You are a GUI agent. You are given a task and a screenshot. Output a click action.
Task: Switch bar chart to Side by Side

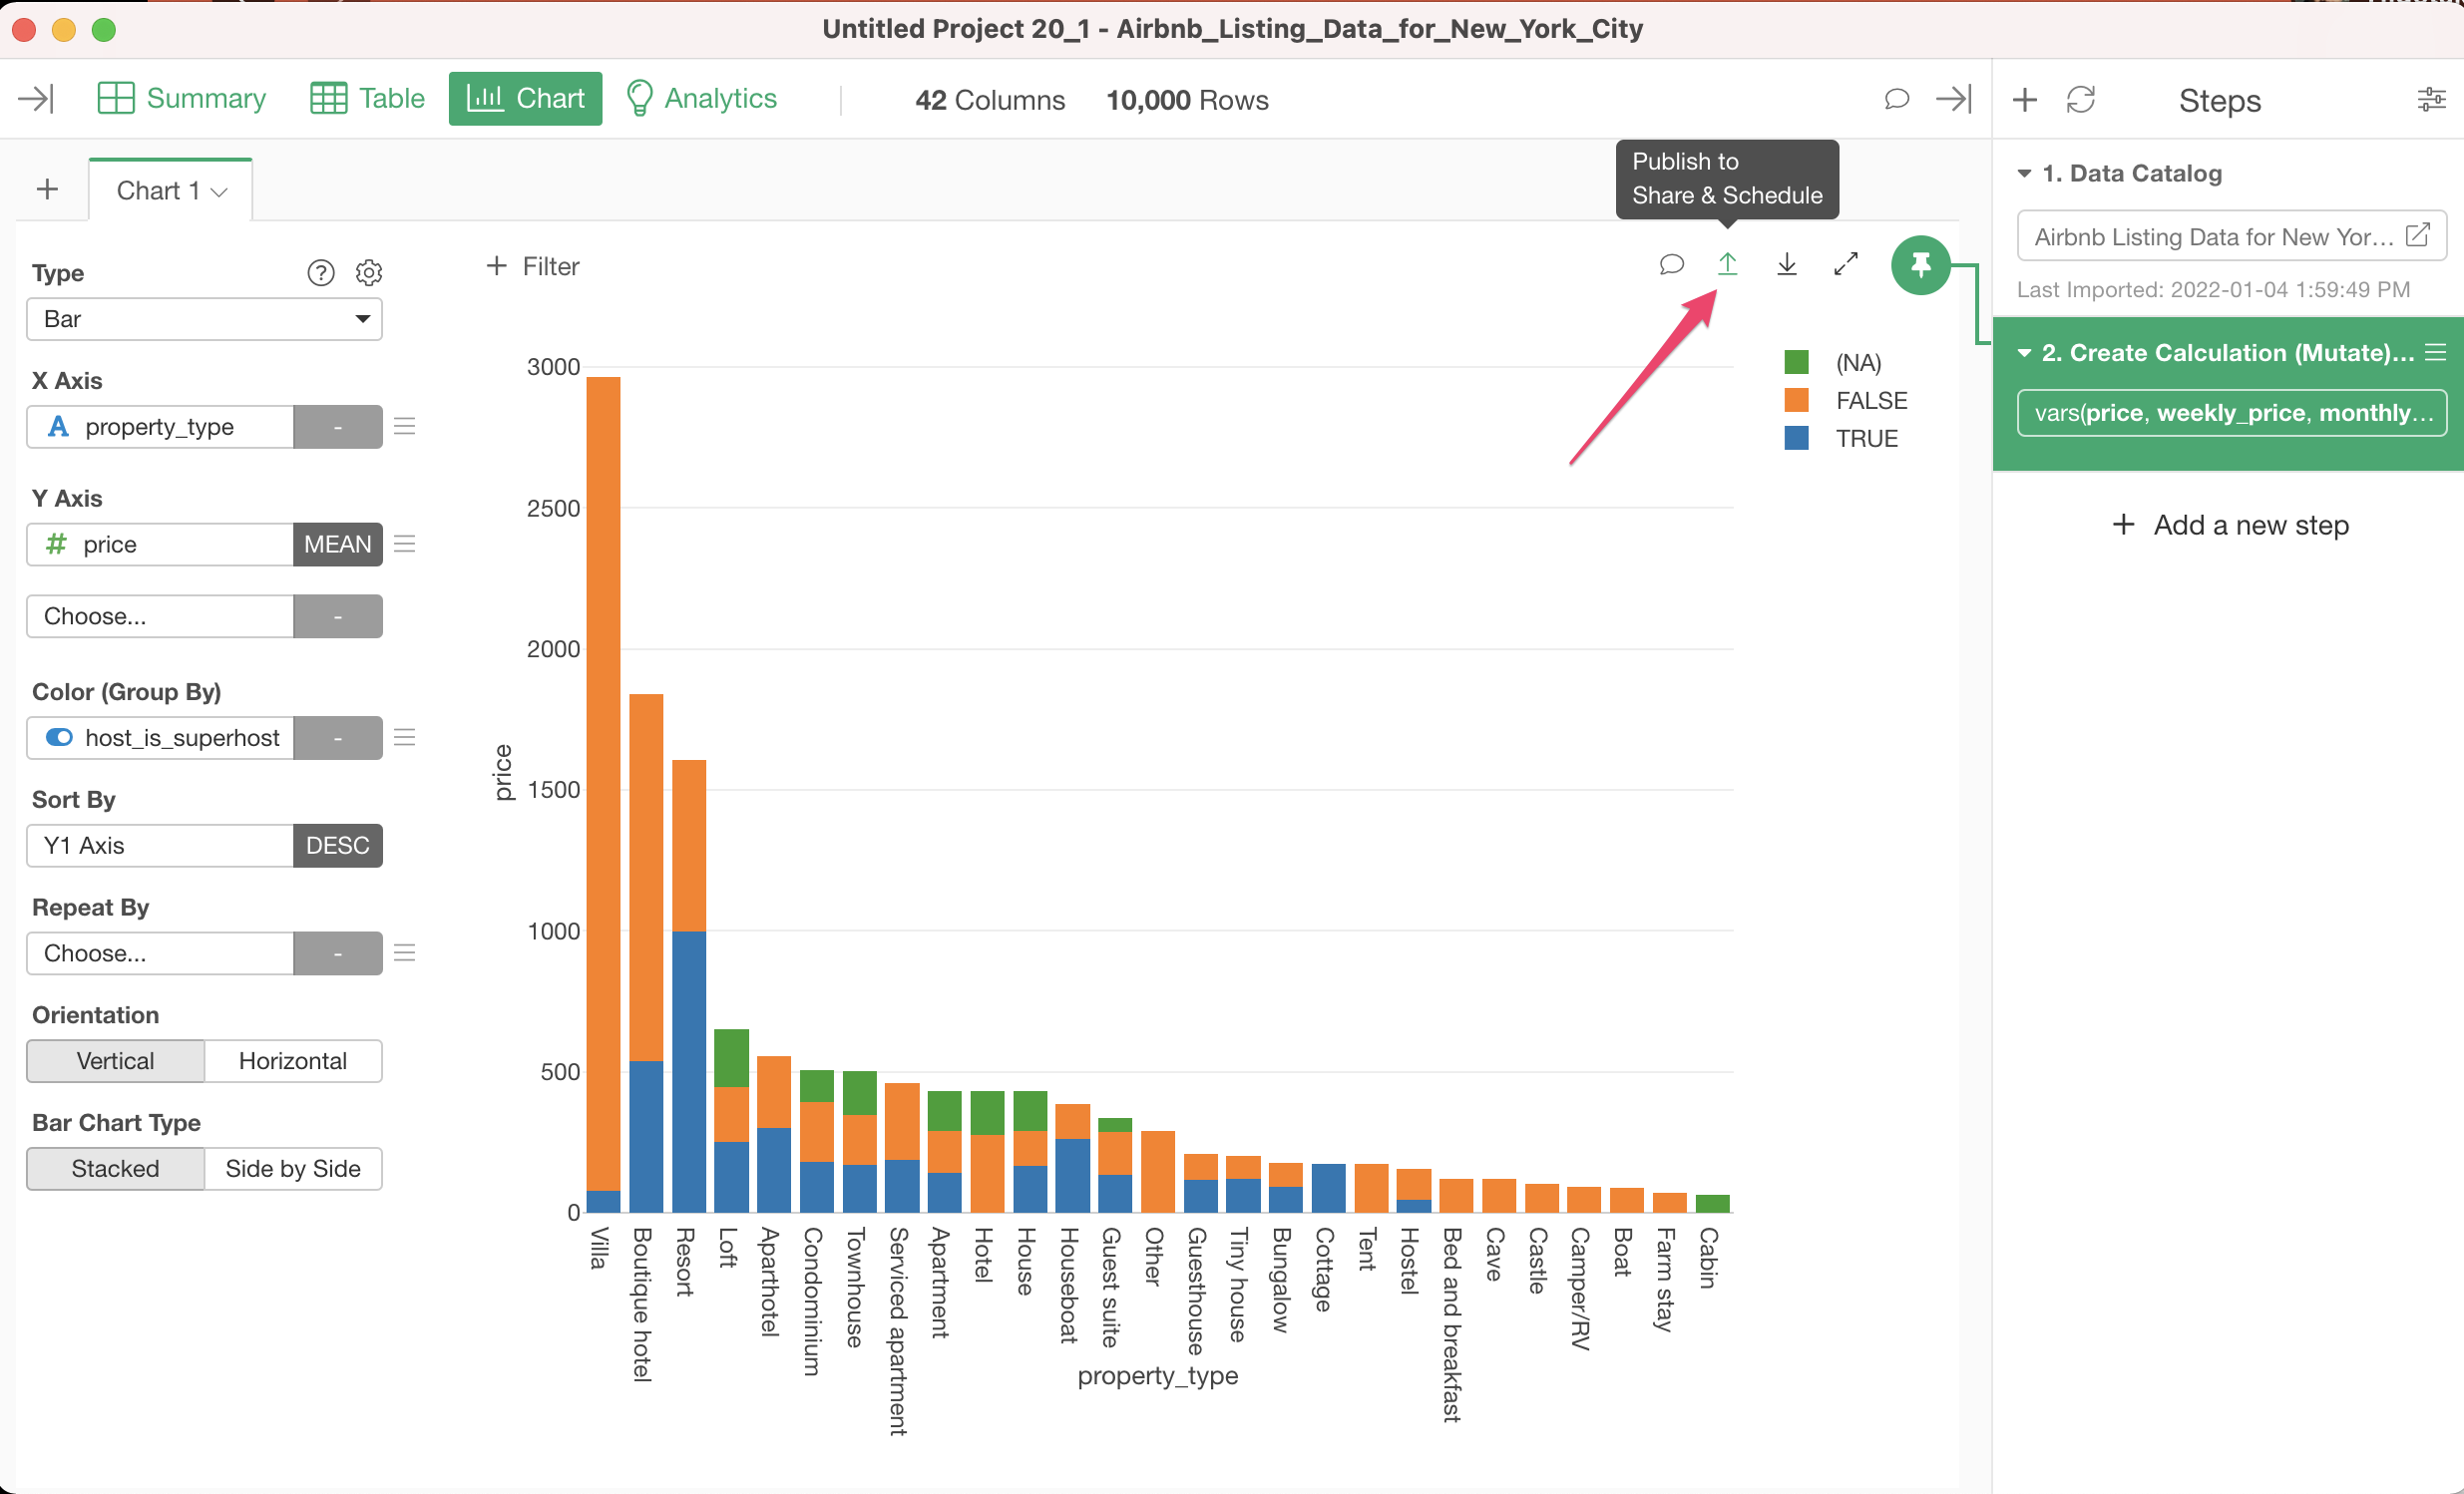pyautogui.click(x=292, y=1169)
